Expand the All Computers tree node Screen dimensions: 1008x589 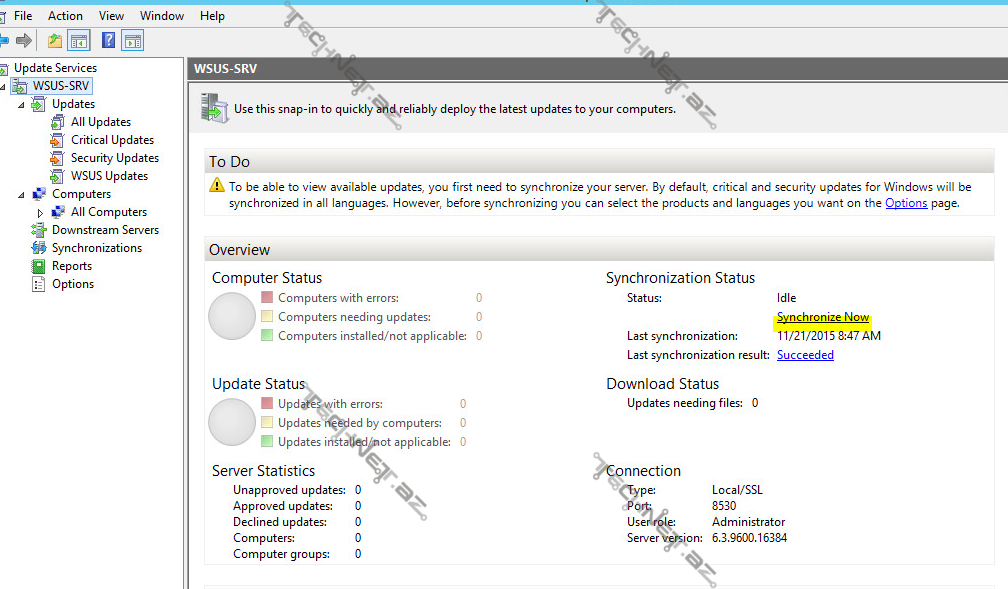click(41, 213)
